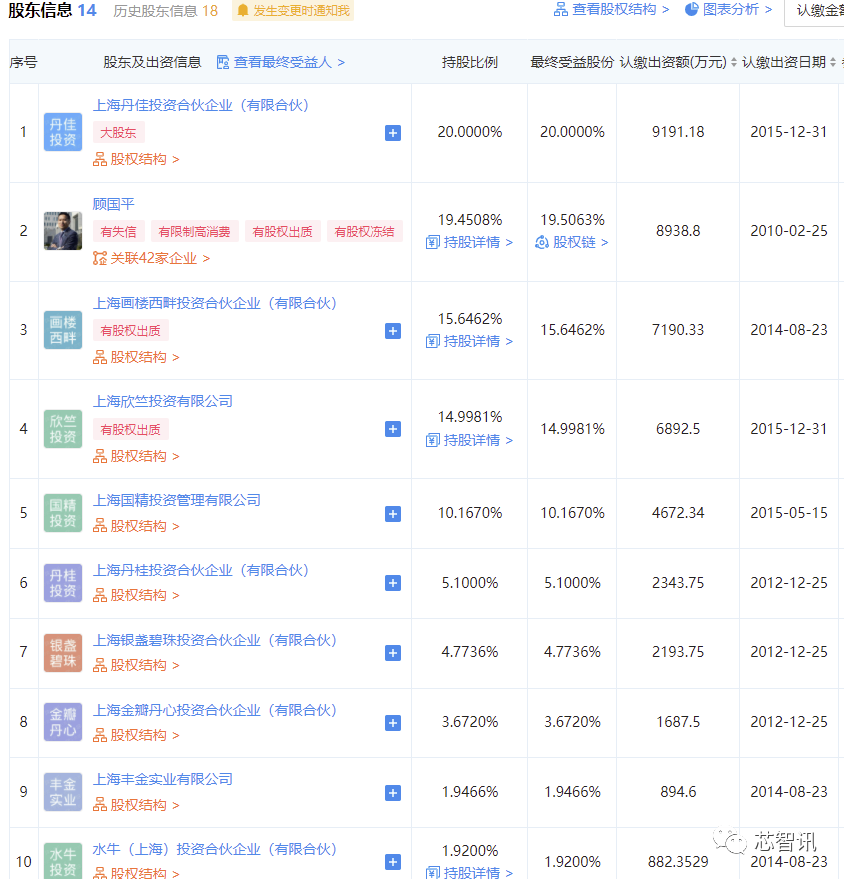The height and width of the screenshot is (879, 844).
Task: Expand the 上海欣竺投资有限公司 row plus button
Action: point(393,429)
